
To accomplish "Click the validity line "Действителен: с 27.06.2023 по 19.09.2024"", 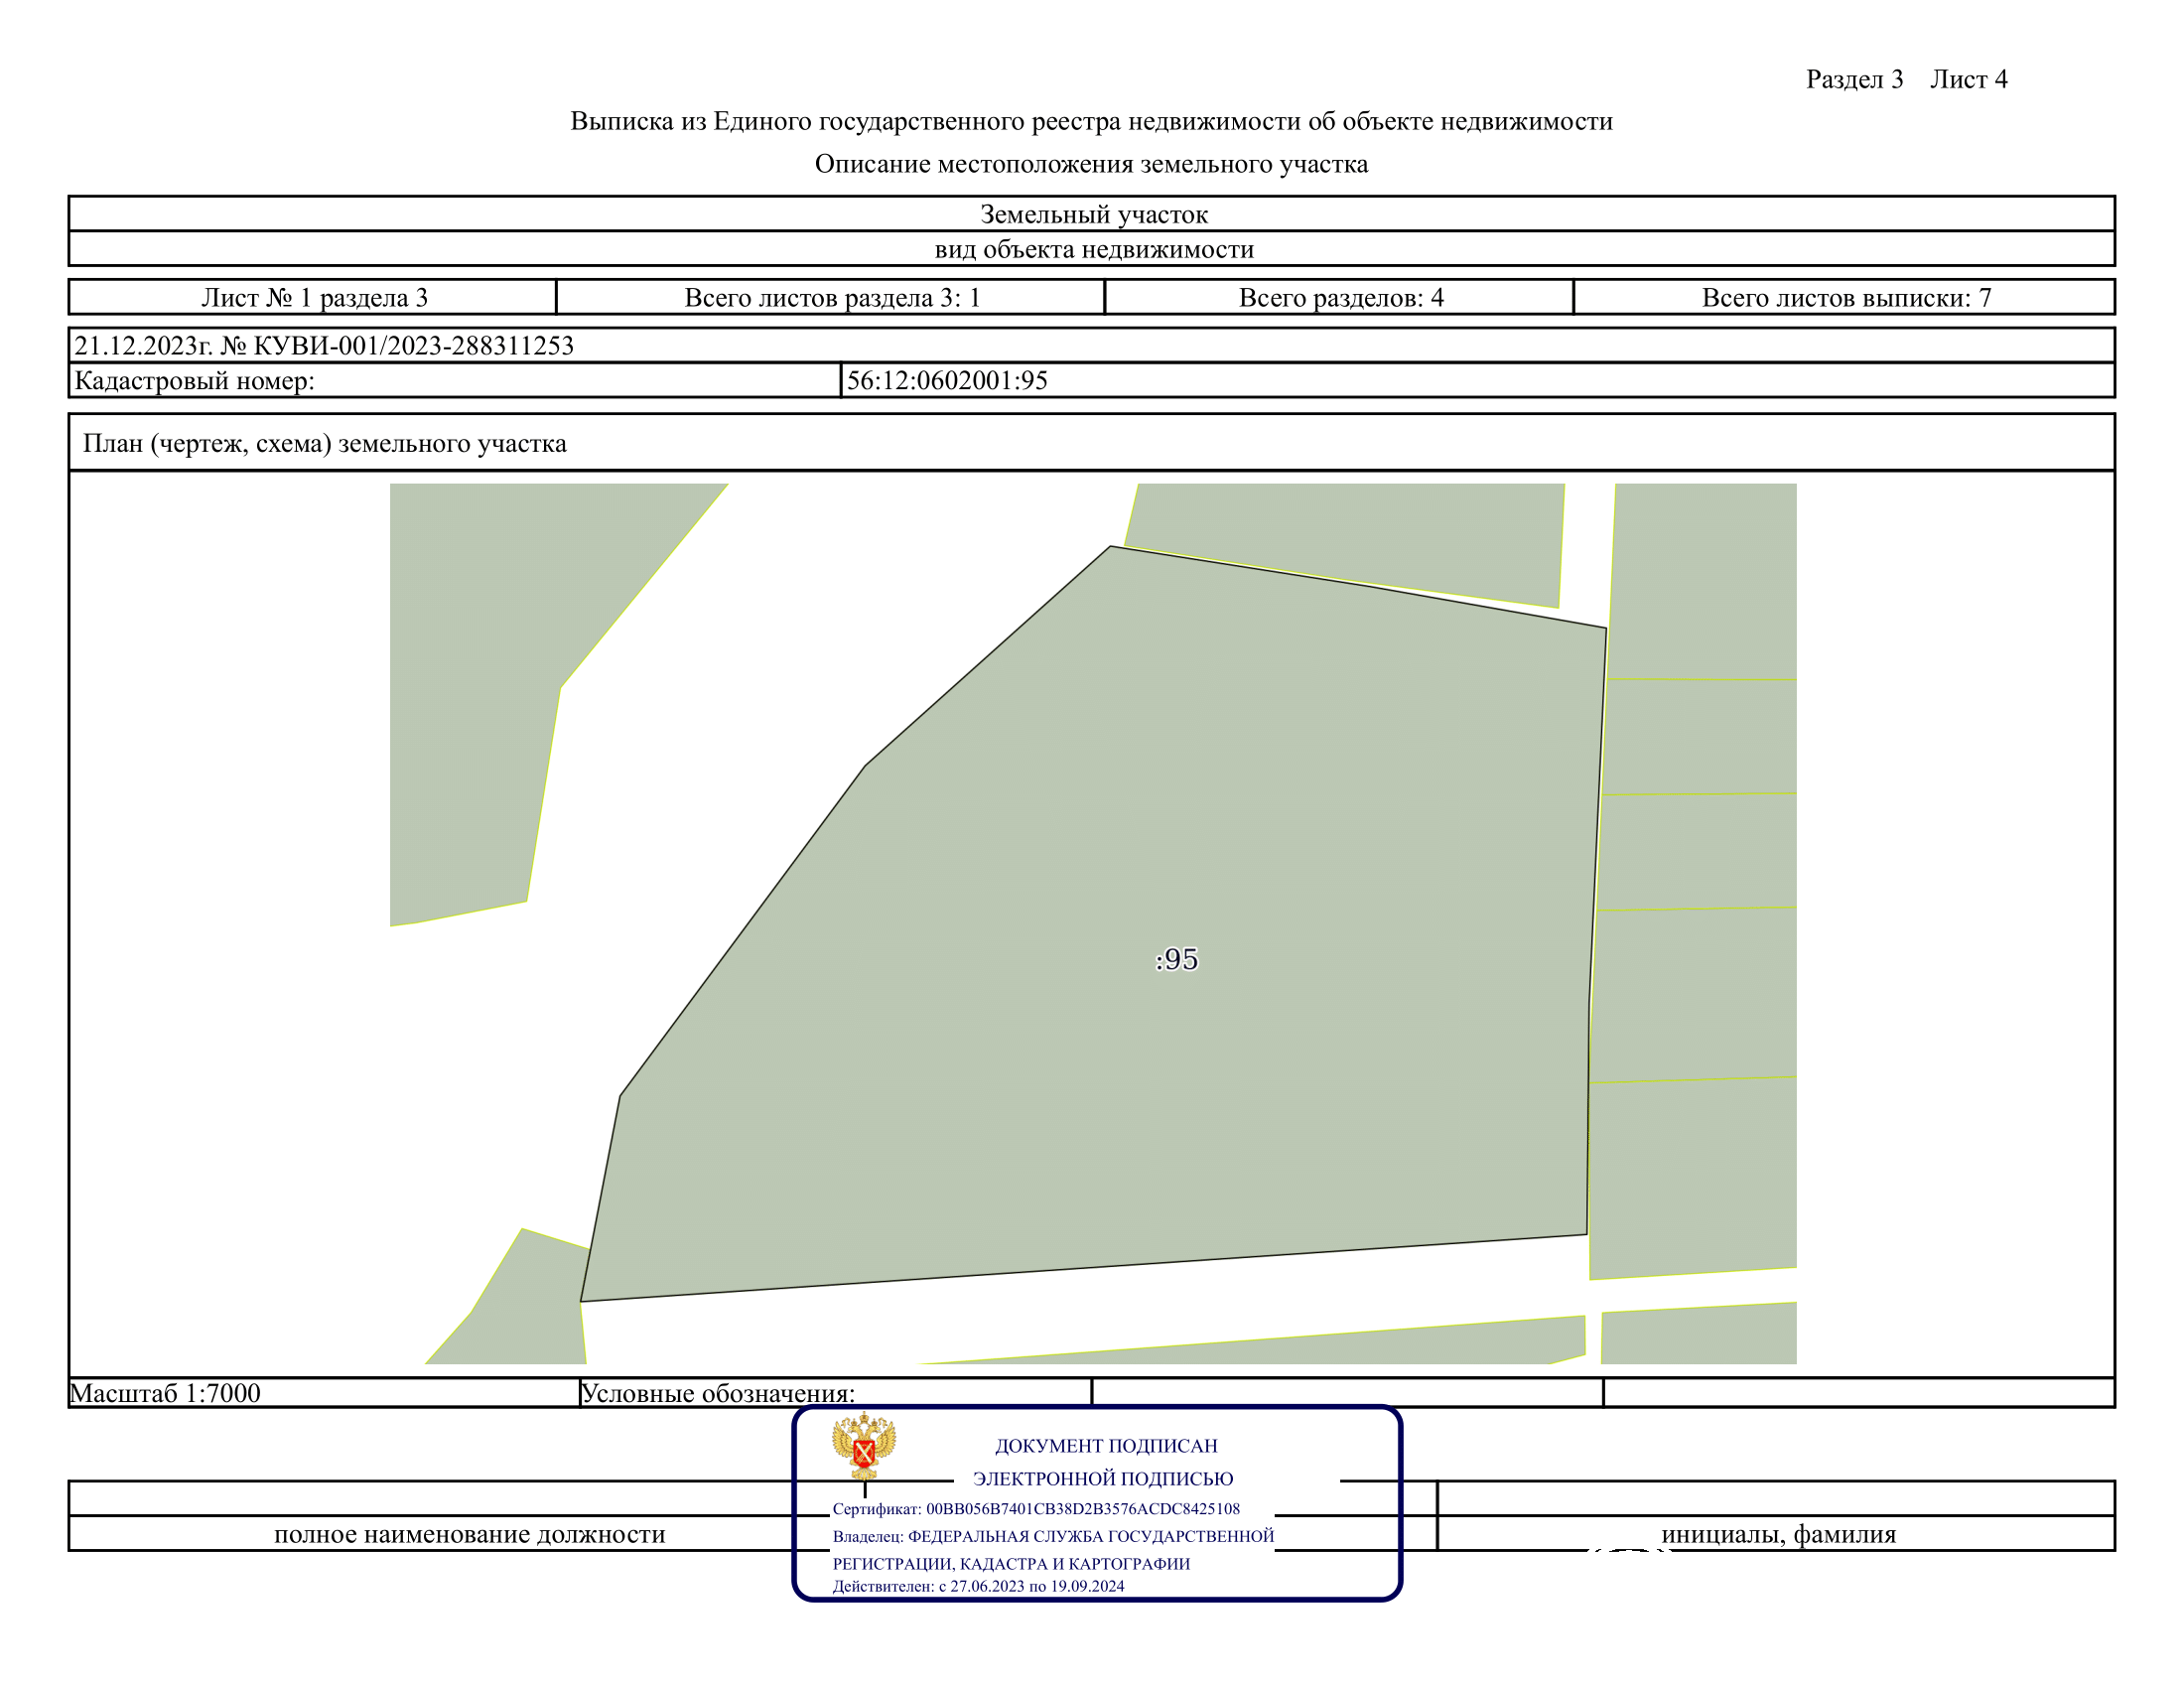I will [x=978, y=1586].
